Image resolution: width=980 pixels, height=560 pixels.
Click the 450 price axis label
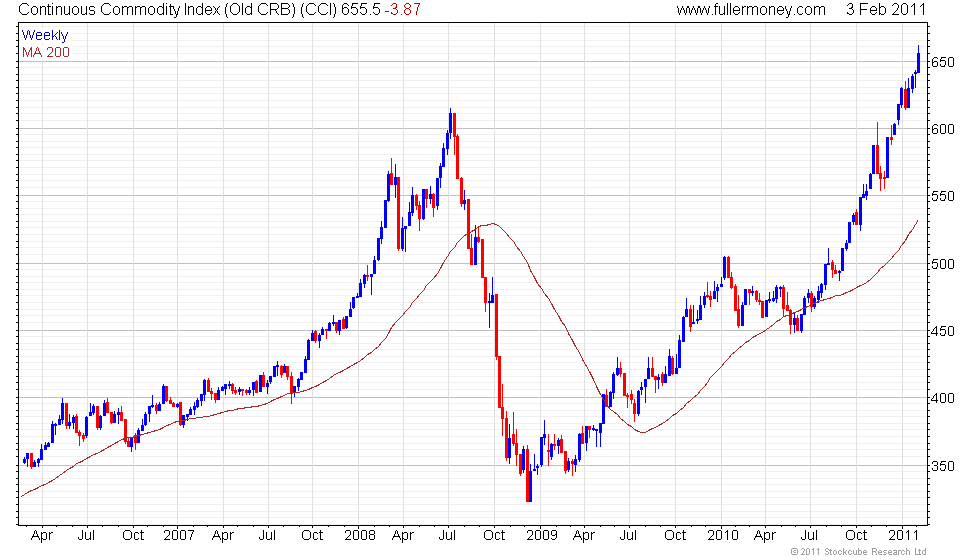(943, 331)
